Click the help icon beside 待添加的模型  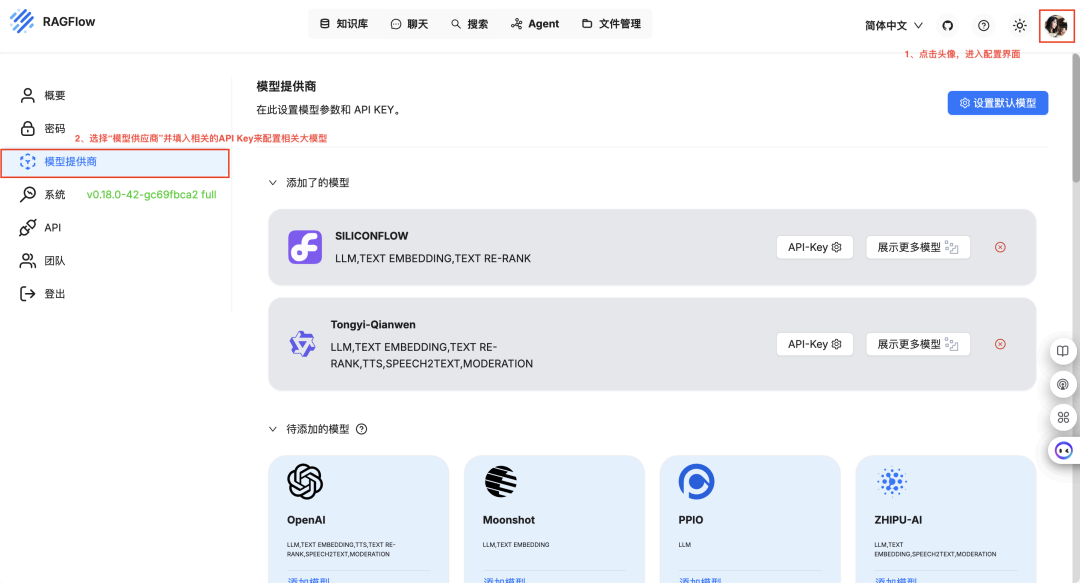[x=362, y=429]
